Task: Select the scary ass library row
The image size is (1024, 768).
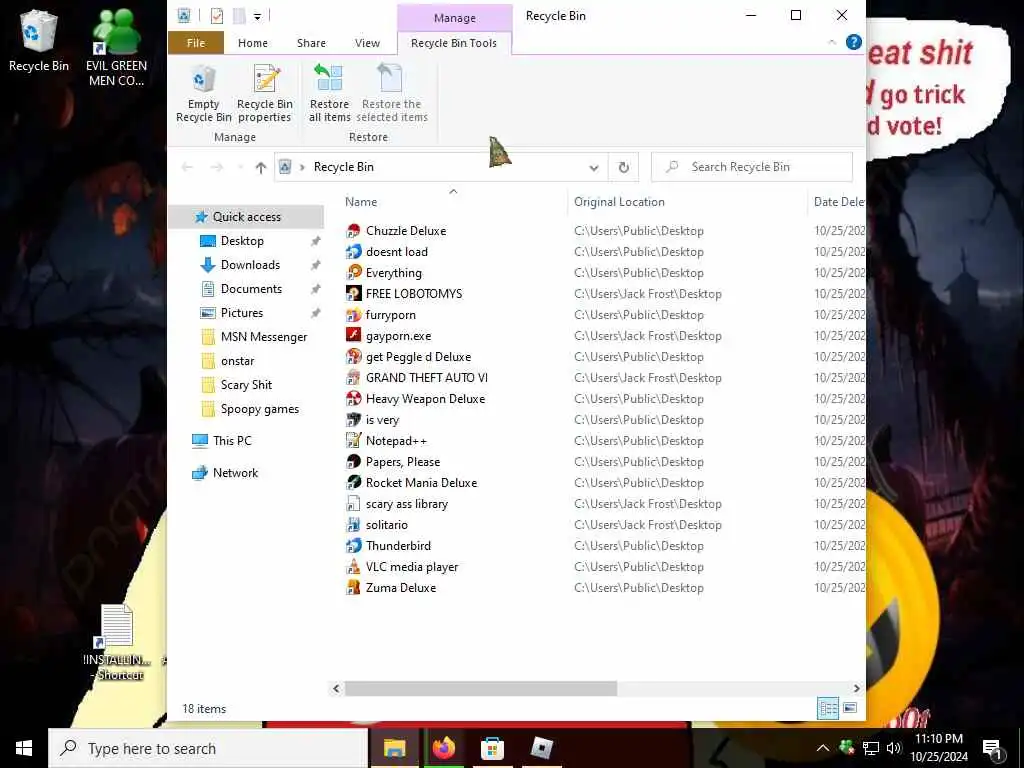Action: (x=604, y=504)
